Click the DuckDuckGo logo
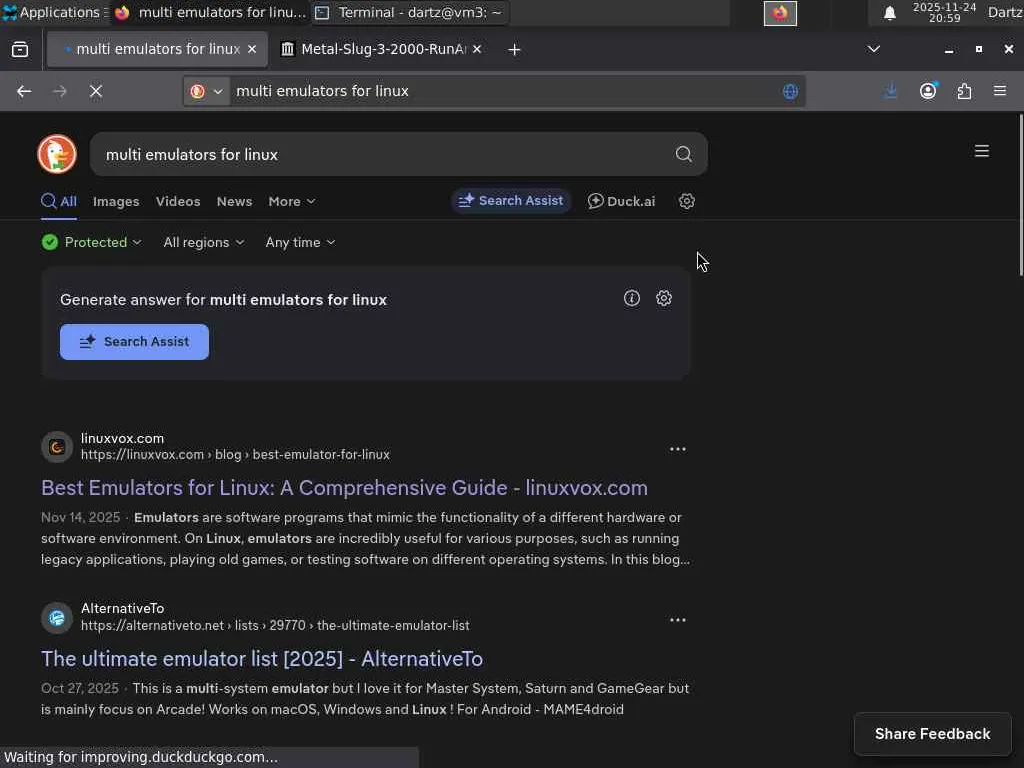Viewport: 1024px width, 768px height. [57, 154]
